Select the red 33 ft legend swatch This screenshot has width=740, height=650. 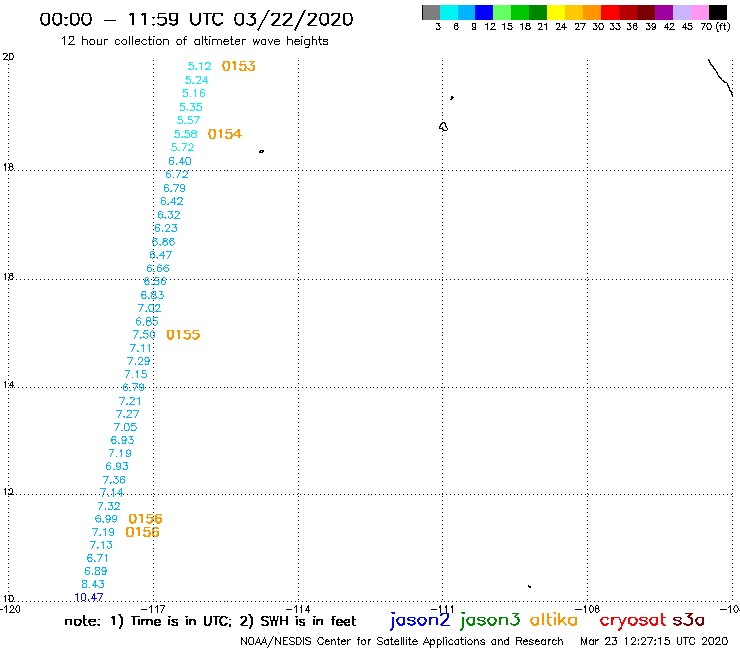click(610, 12)
